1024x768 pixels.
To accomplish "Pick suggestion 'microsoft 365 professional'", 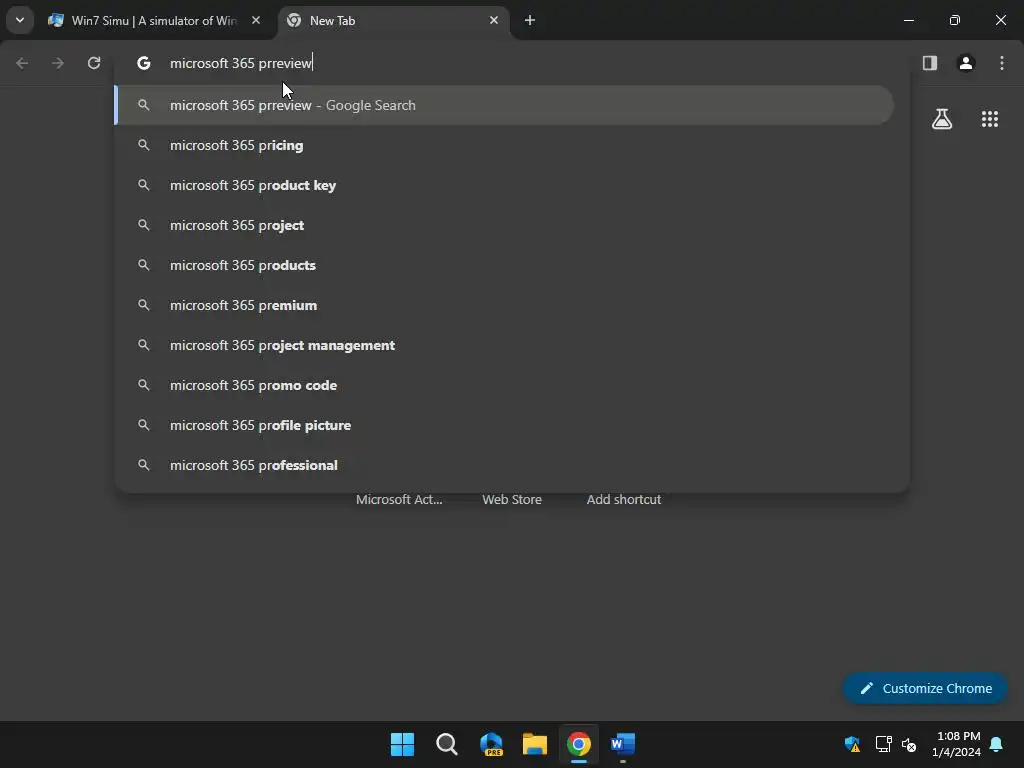I will [x=504, y=465].
